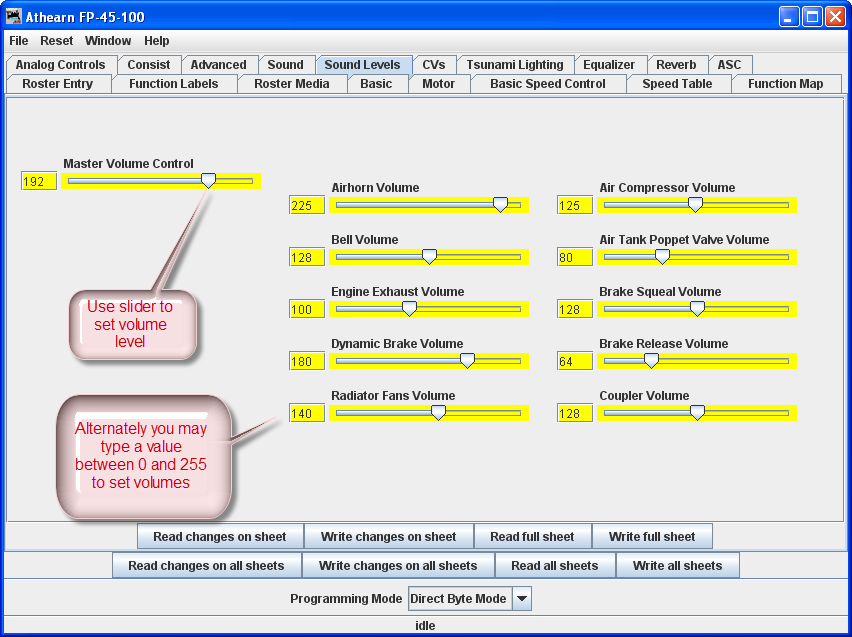Select the Function Map tab
This screenshot has width=852, height=637.
[x=785, y=84]
